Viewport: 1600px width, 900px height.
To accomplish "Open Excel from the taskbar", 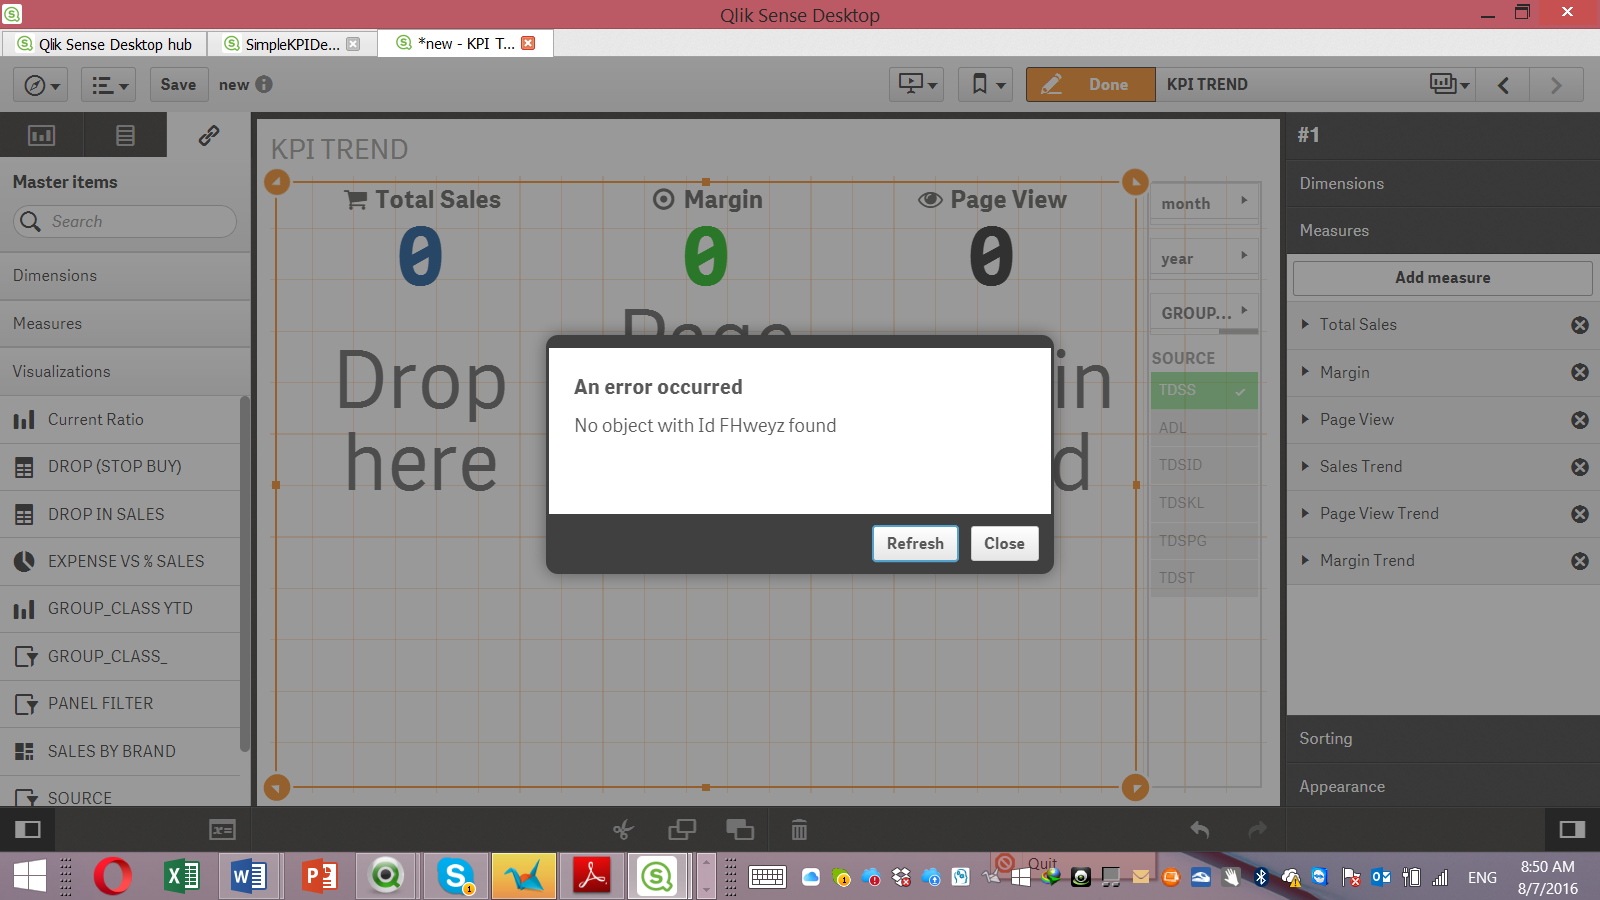I will (x=181, y=876).
